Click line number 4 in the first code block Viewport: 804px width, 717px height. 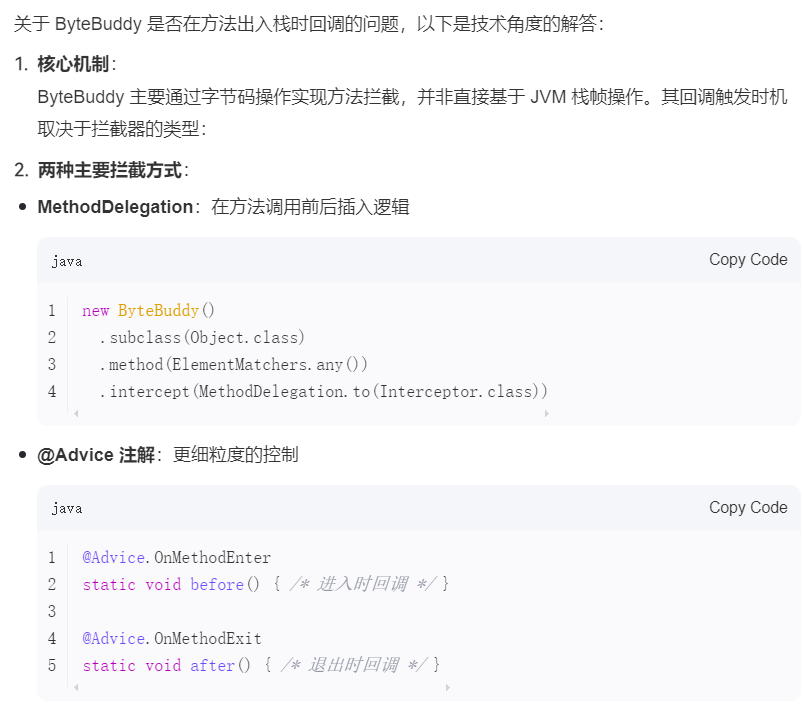click(52, 391)
